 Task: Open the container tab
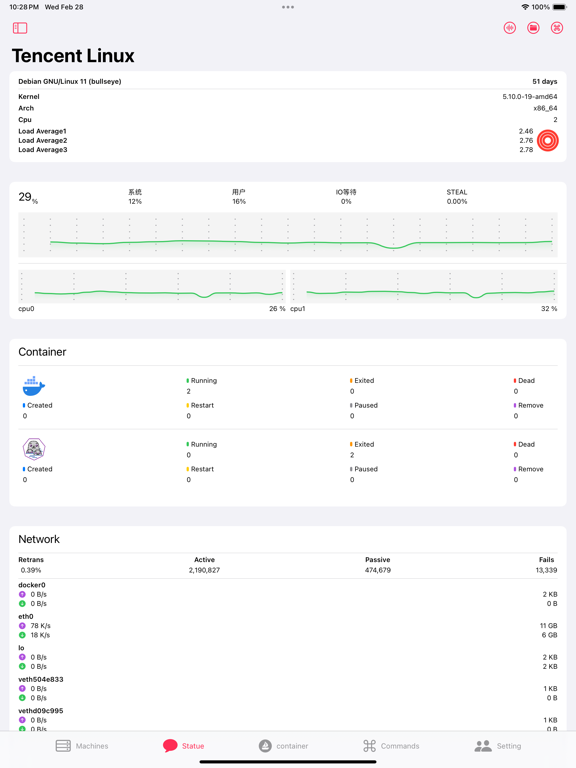[284, 746]
